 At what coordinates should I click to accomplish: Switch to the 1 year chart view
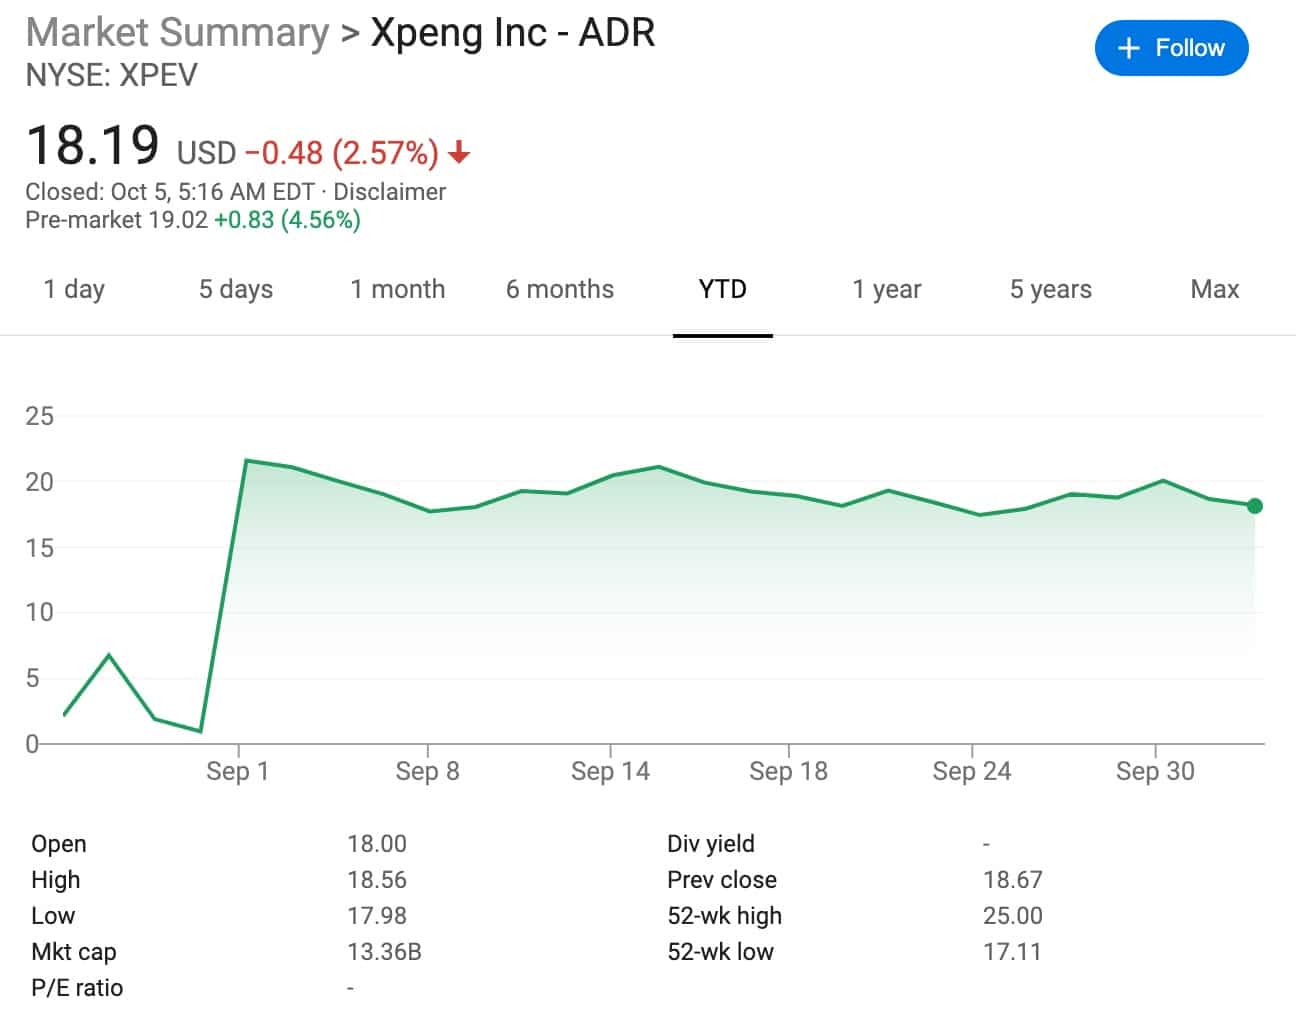click(x=886, y=289)
